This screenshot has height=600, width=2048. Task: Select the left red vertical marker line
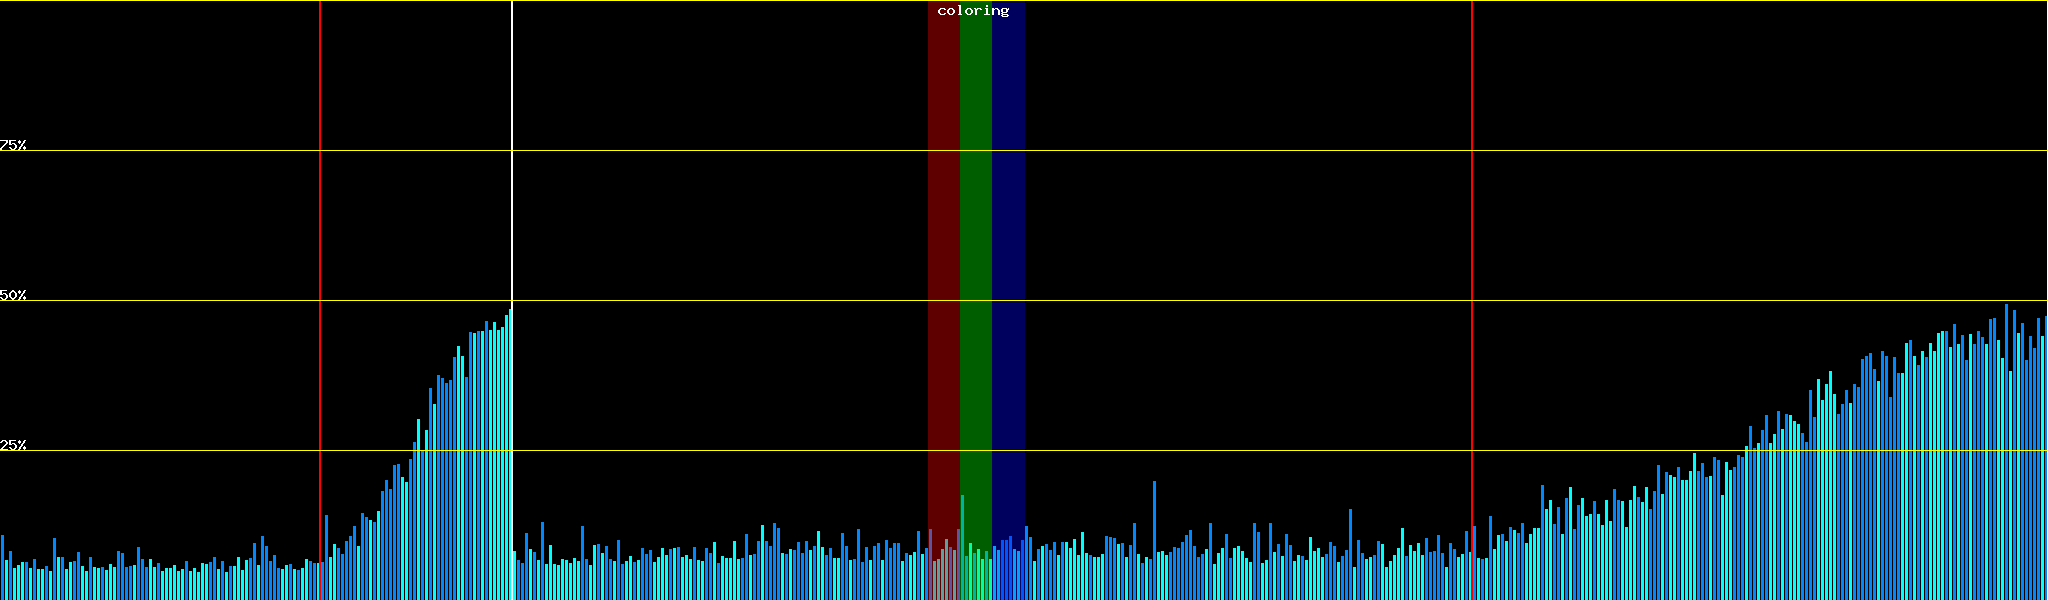click(320, 200)
